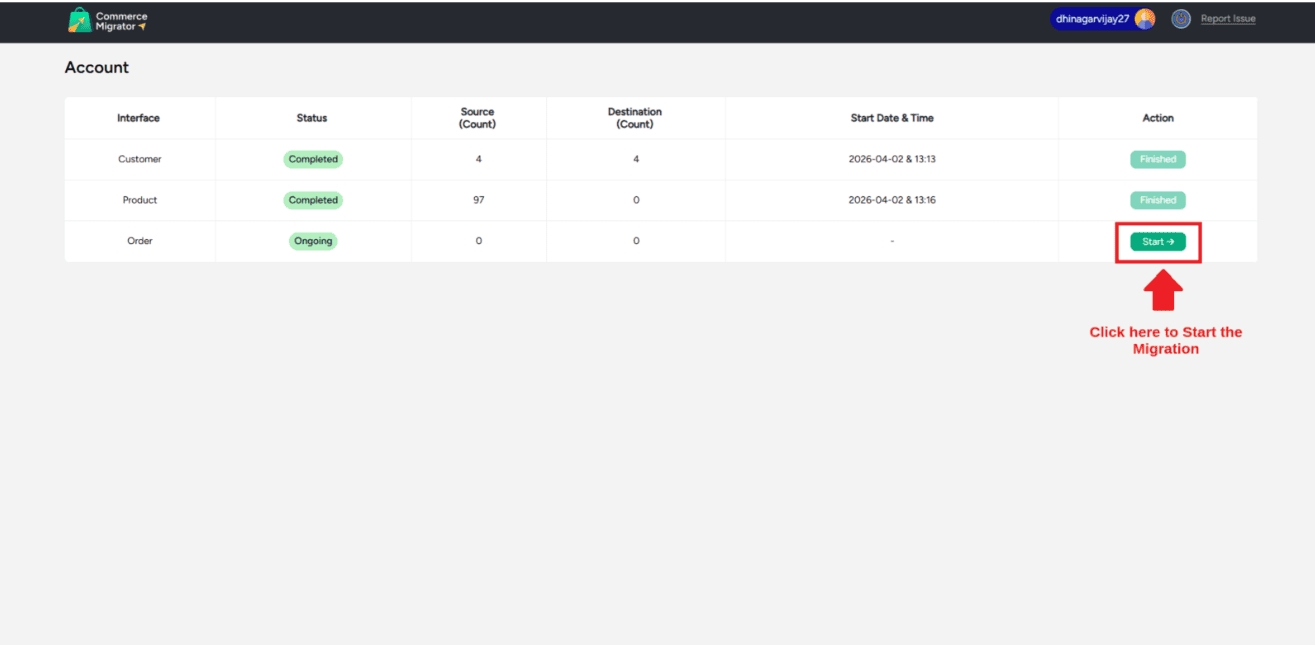Click the Start Date & Time column header

coord(892,118)
